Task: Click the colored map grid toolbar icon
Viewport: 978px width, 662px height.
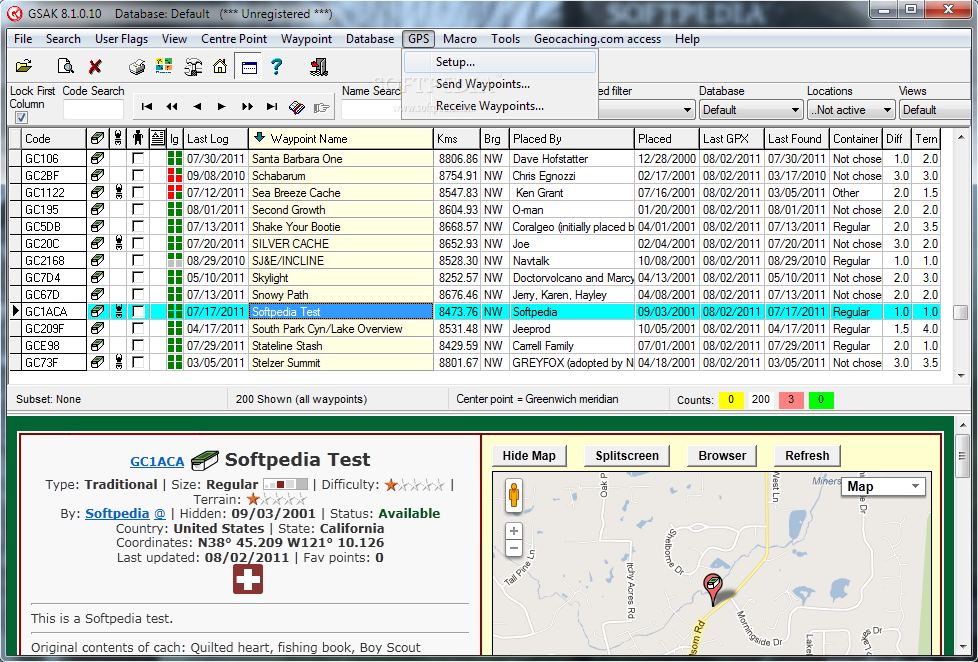Action: (x=164, y=66)
